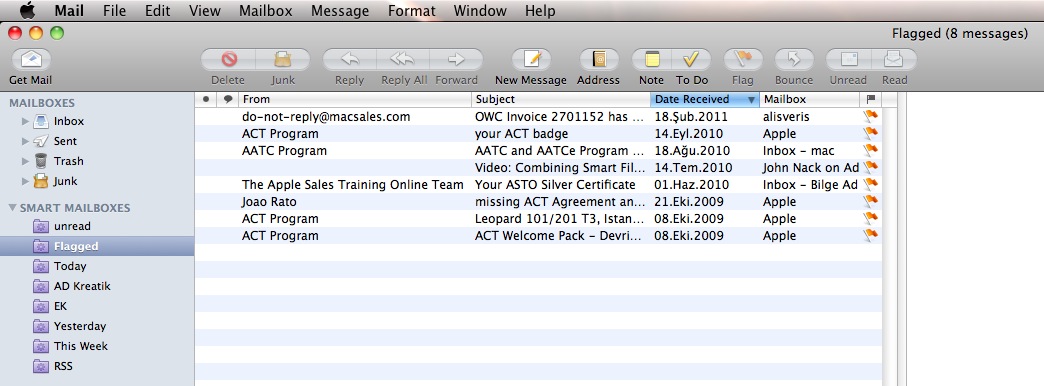Open the EK smart mailbox
Screen dimensions: 1044x386
(x=60, y=306)
